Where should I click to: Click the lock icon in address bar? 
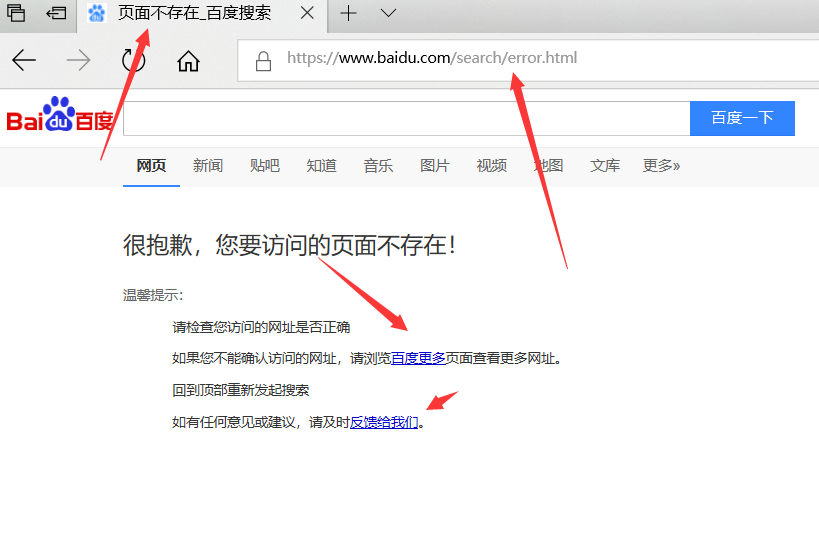[x=264, y=61]
